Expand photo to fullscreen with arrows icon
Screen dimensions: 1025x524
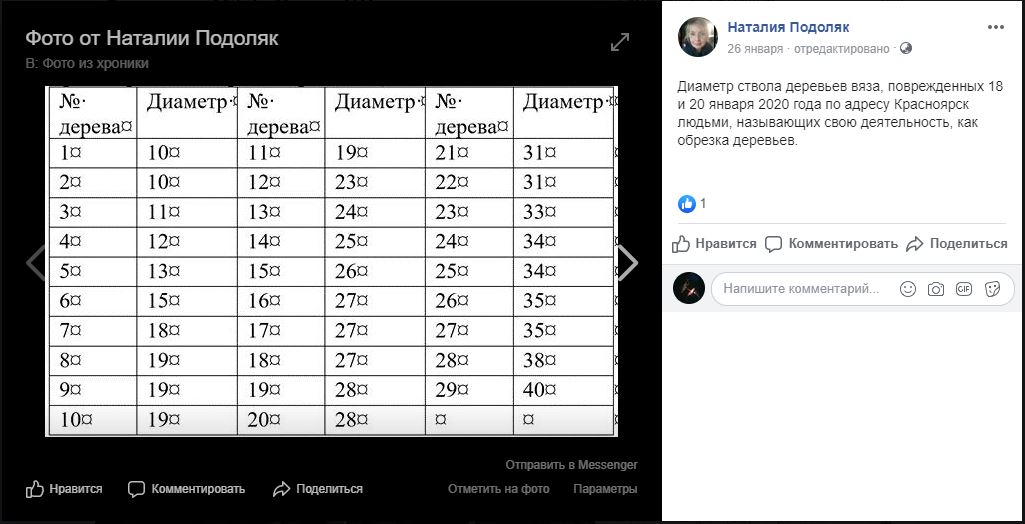point(620,42)
